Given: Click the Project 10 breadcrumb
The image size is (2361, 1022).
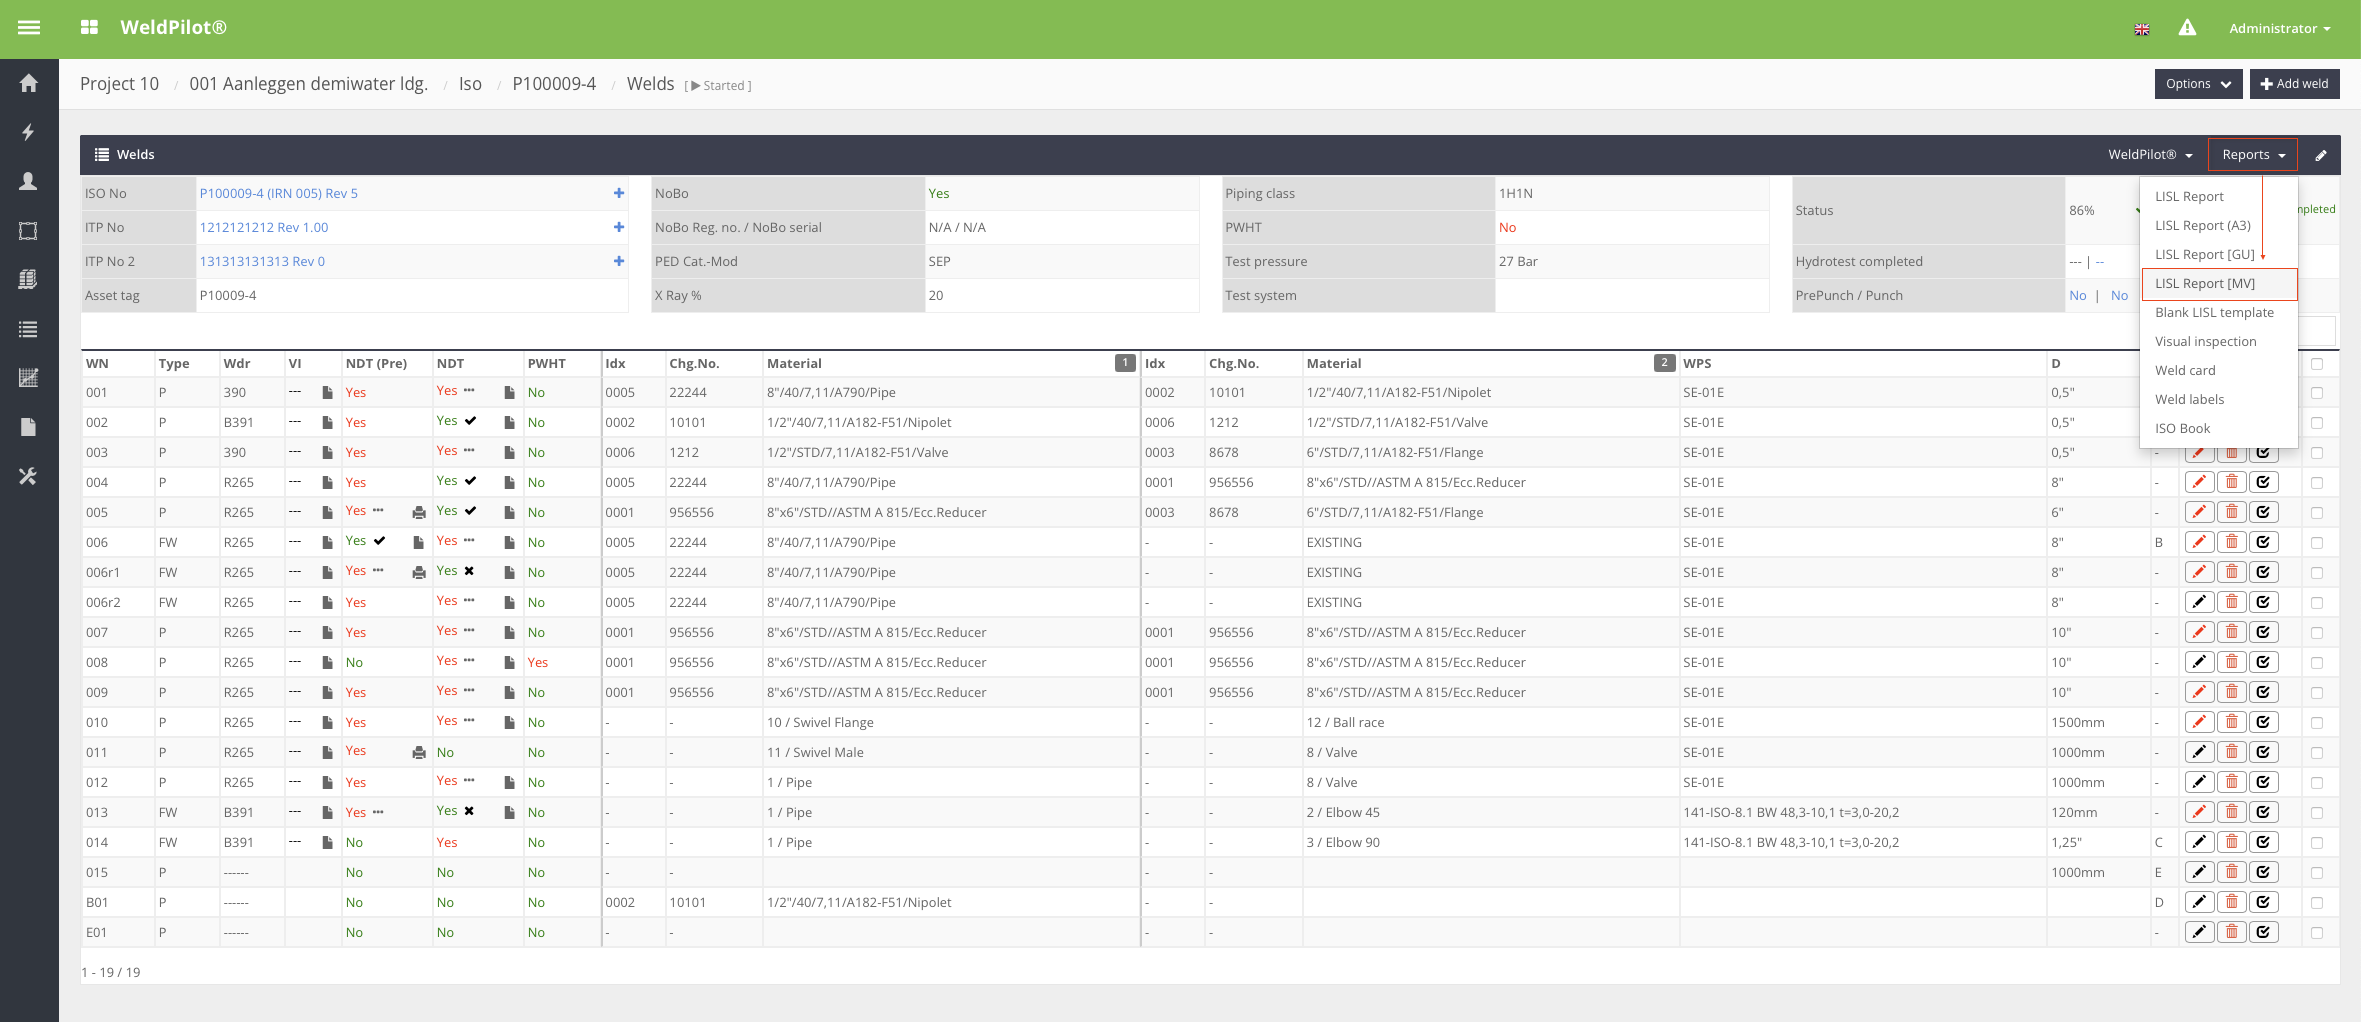Looking at the screenshot, I should 119,84.
